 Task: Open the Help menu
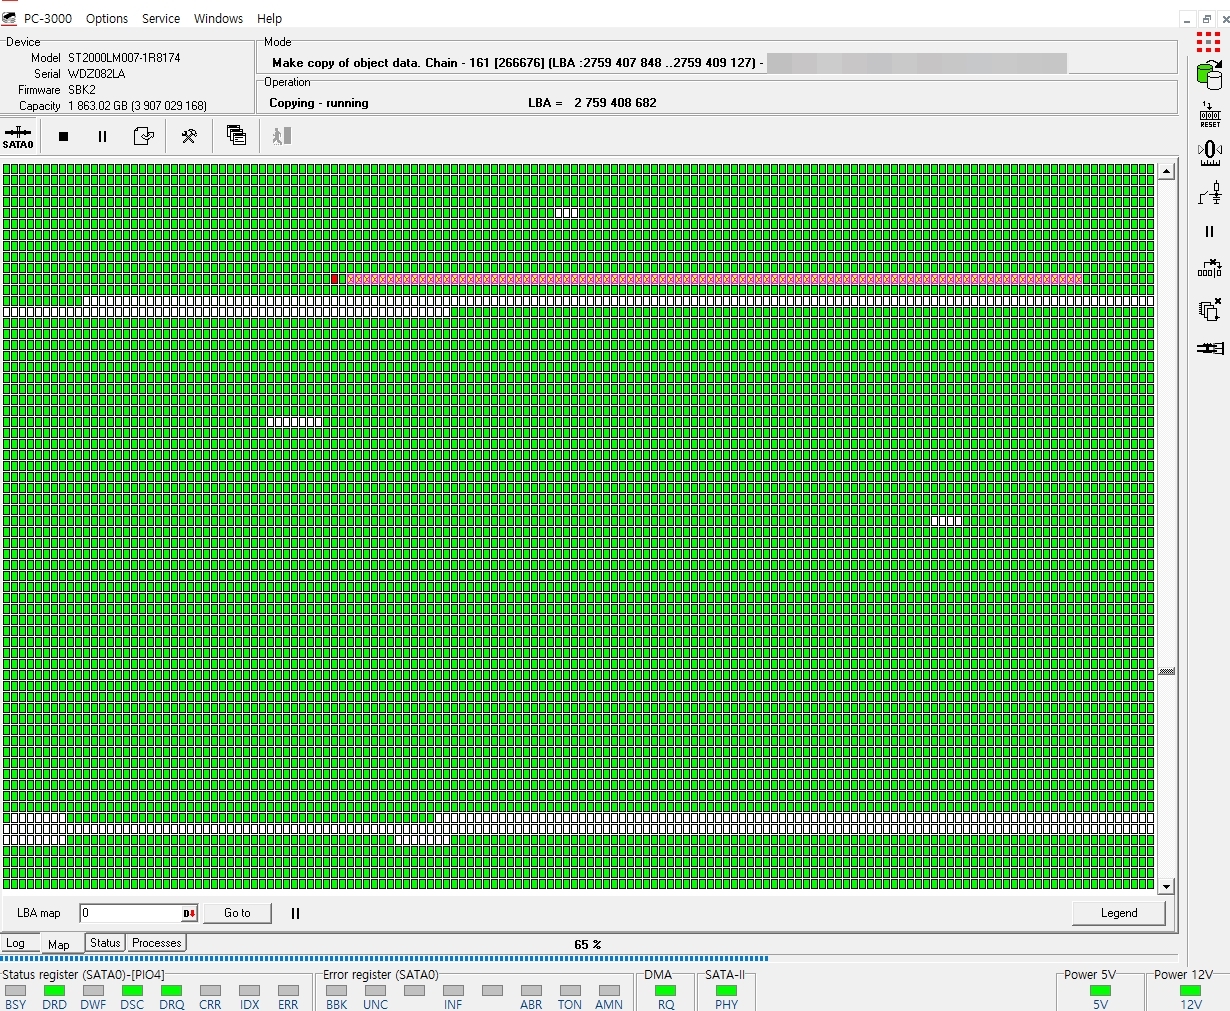coord(269,18)
